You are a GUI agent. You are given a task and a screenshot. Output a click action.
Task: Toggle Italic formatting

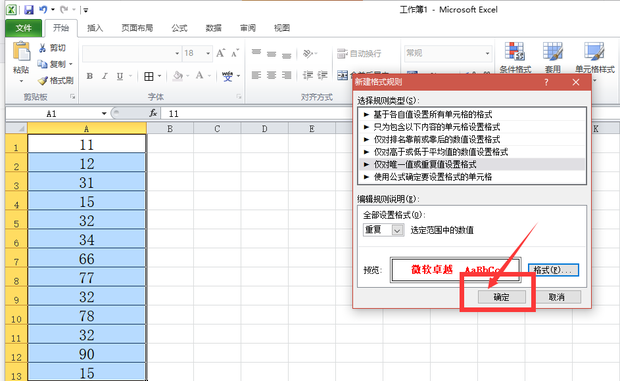pos(104,76)
